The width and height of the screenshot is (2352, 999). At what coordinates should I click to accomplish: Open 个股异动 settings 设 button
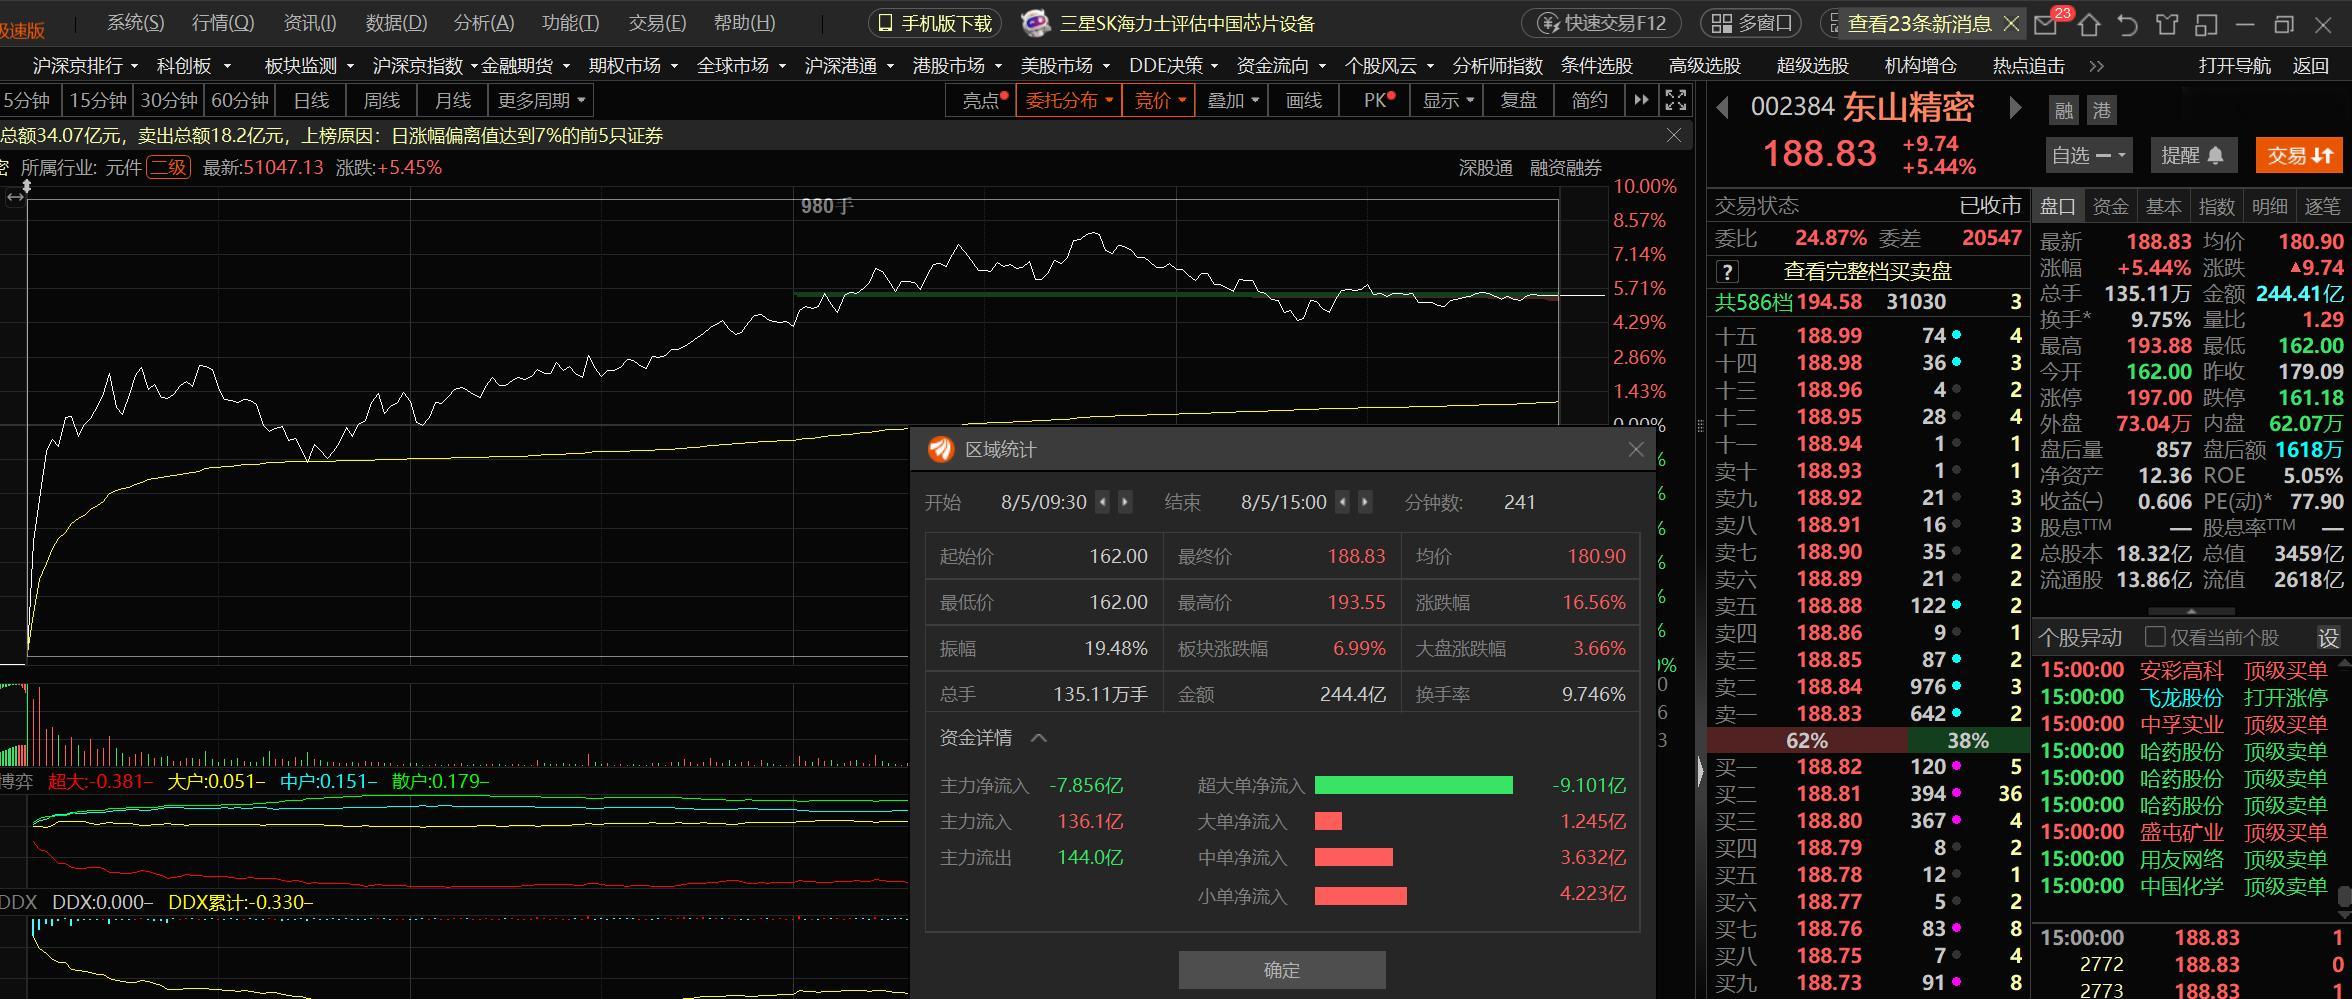coord(2329,637)
